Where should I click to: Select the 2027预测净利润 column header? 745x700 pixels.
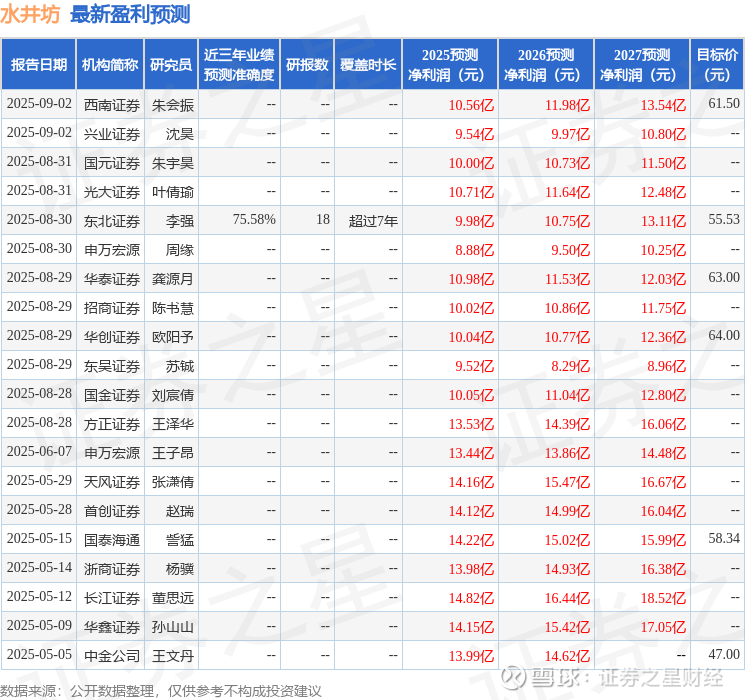click(642, 65)
